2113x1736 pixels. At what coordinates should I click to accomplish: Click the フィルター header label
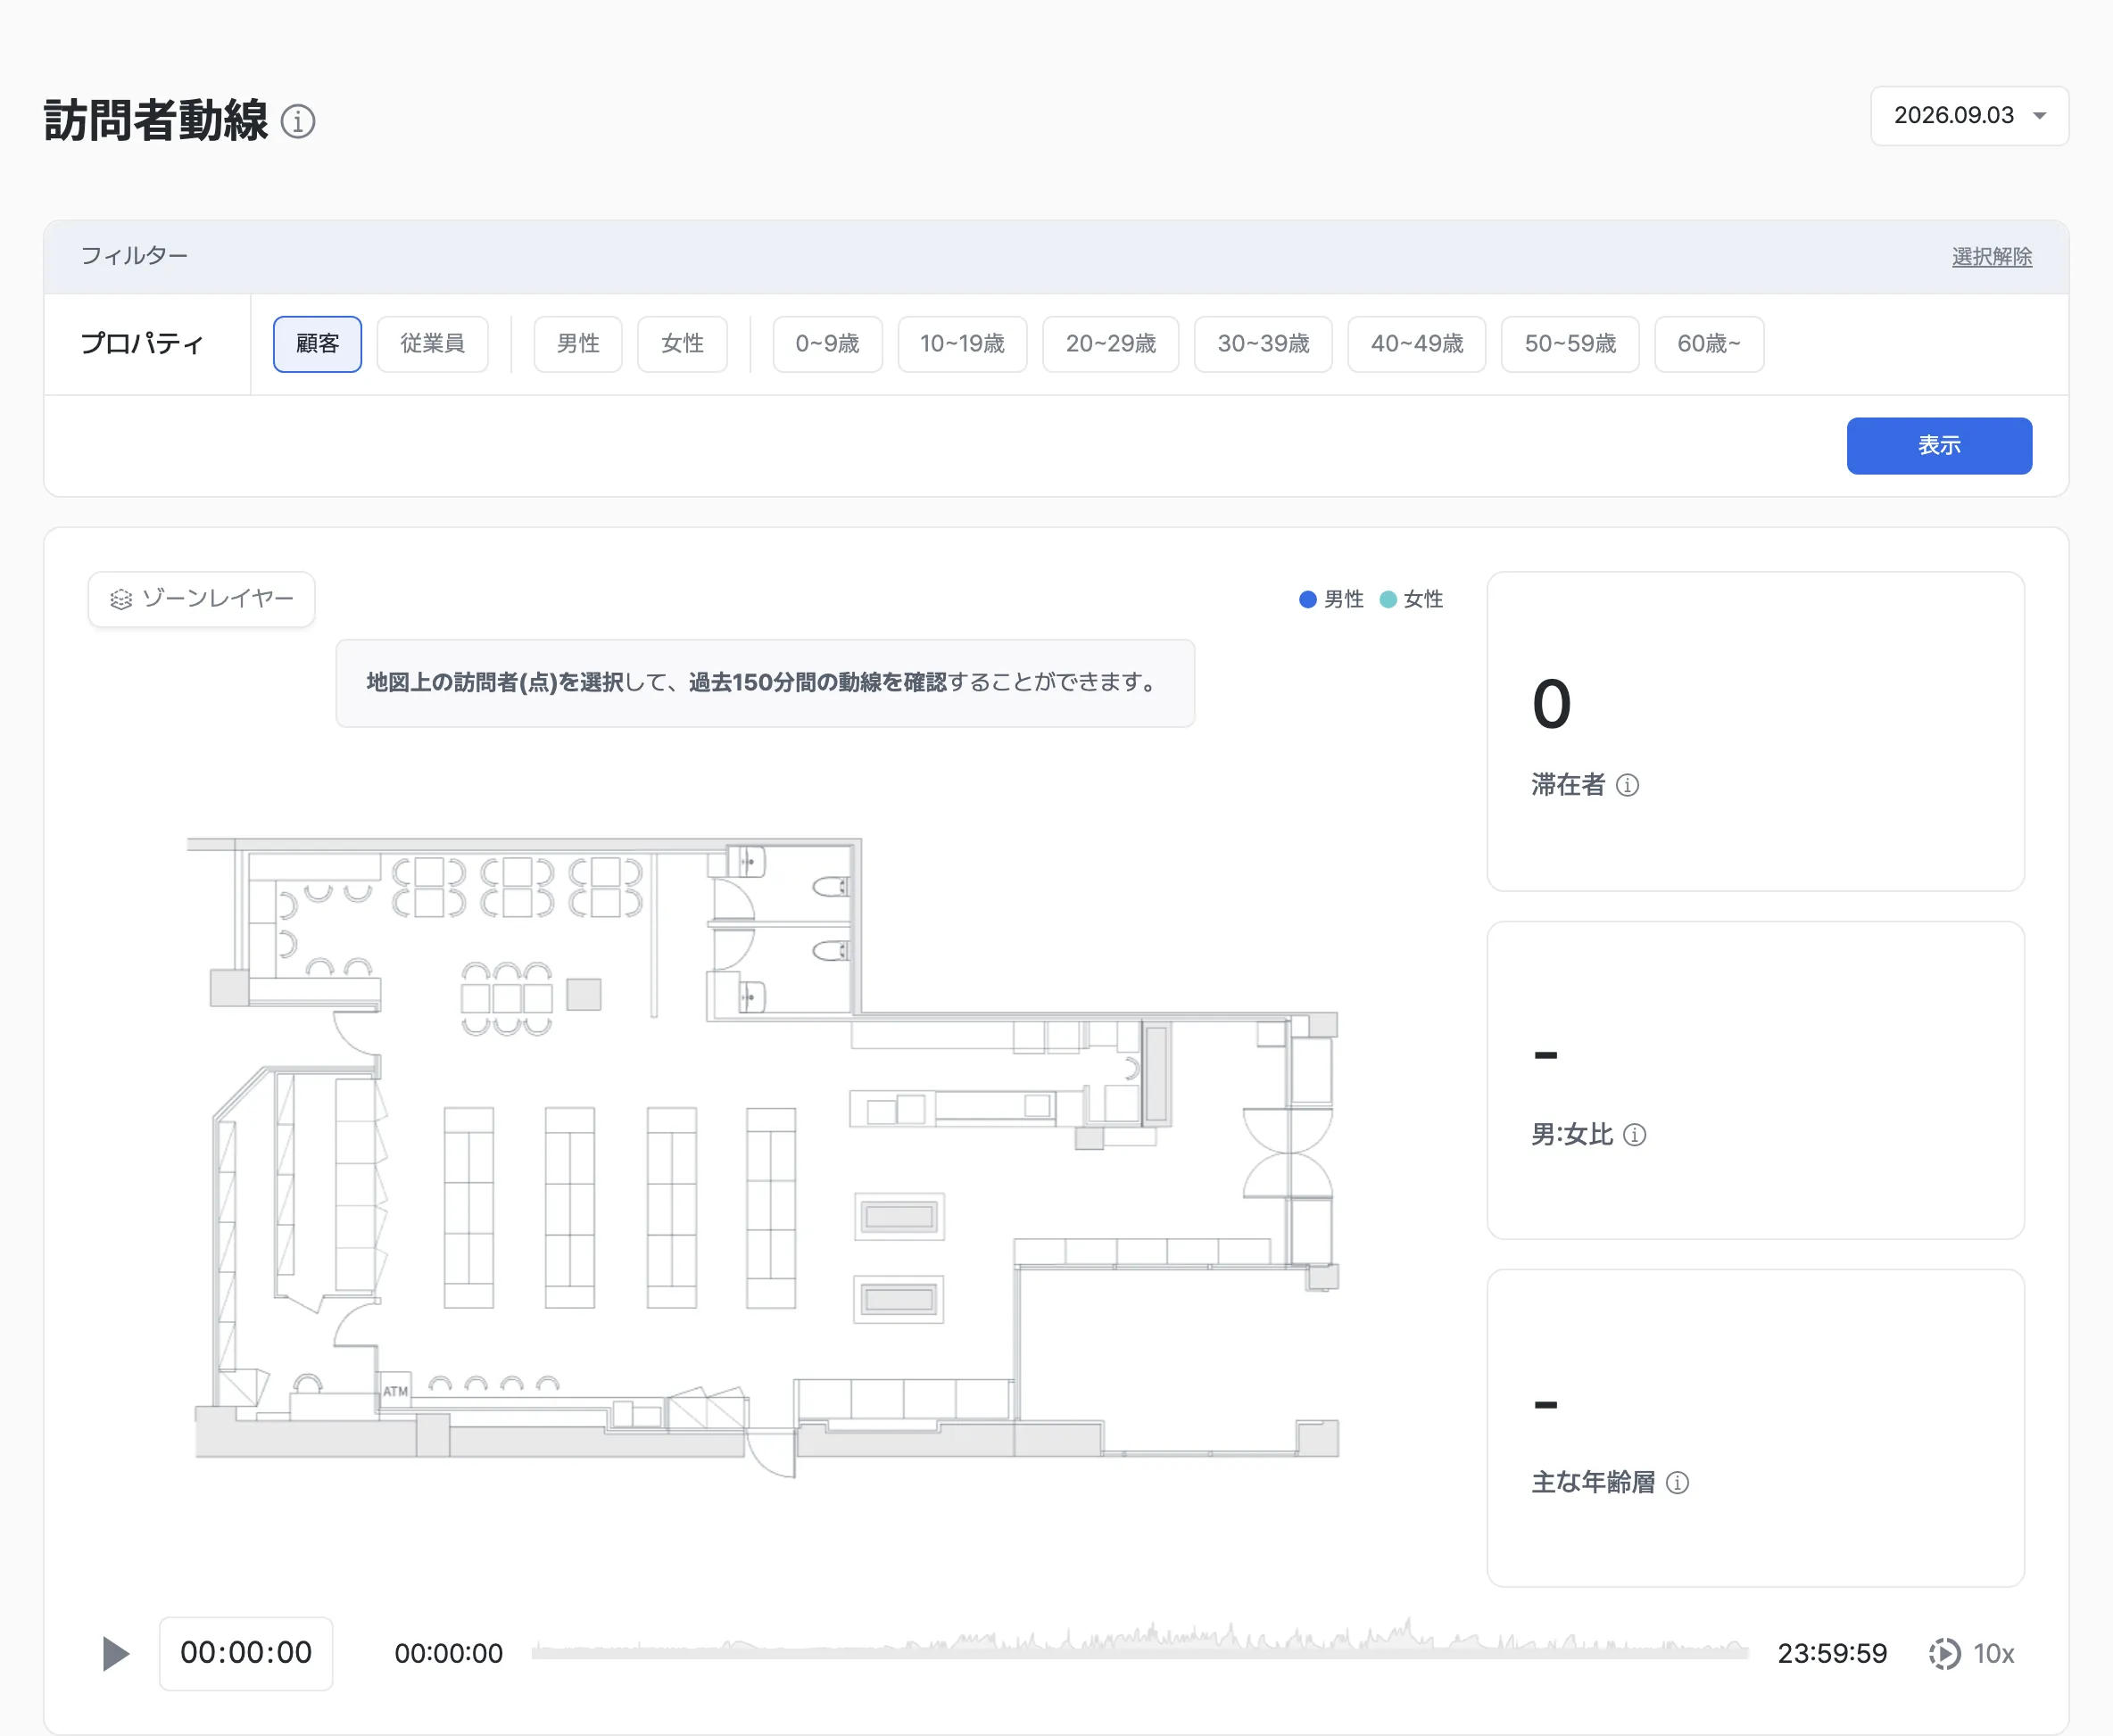(x=134, y=256)
